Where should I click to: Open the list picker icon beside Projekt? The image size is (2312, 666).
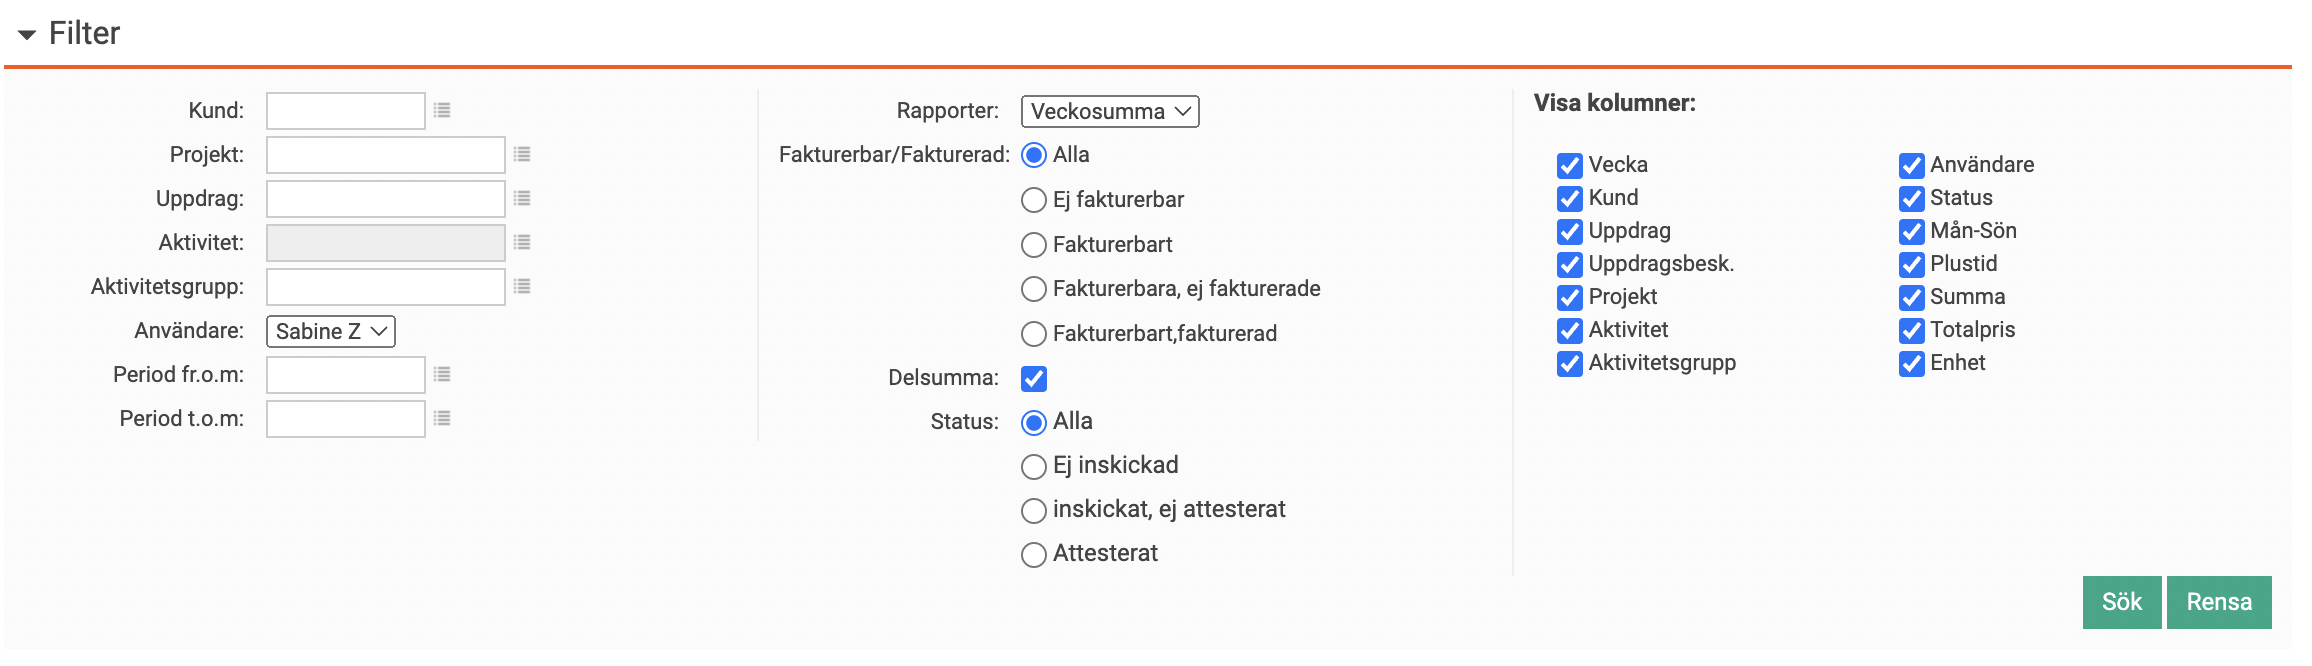coord(522,154)
